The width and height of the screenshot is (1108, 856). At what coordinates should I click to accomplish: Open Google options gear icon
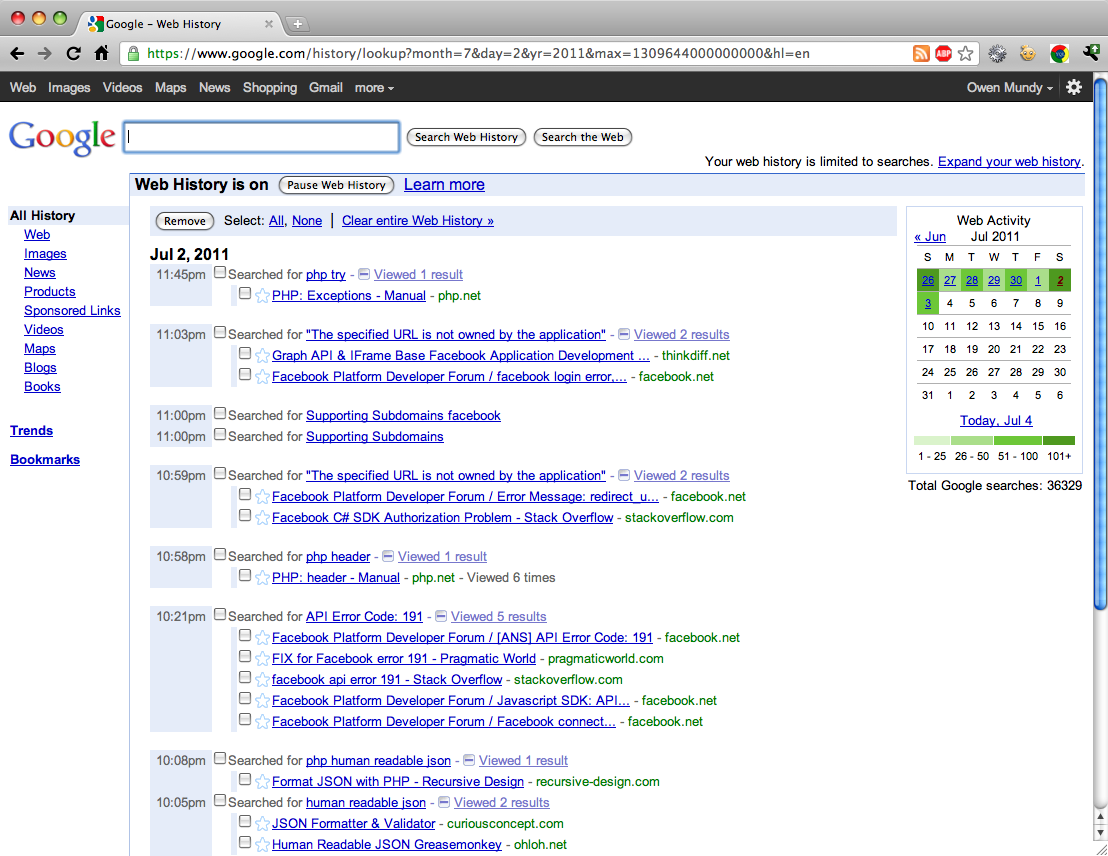click(1074, 87)
